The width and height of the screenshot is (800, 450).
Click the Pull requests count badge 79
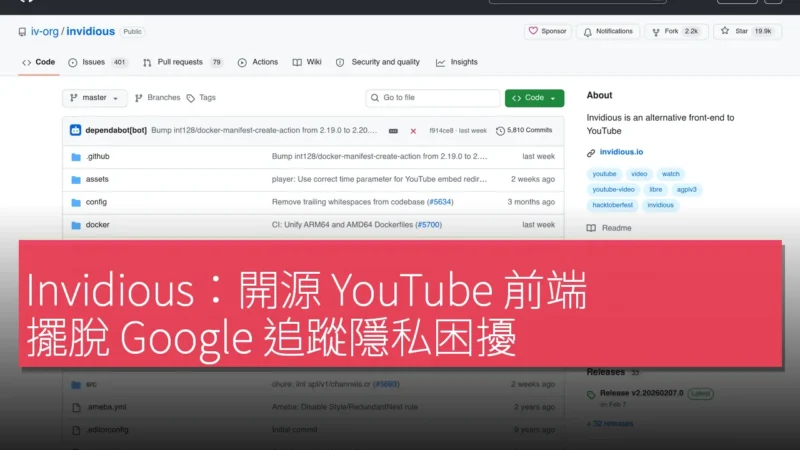pyautogui.click(x=216, y=62)
